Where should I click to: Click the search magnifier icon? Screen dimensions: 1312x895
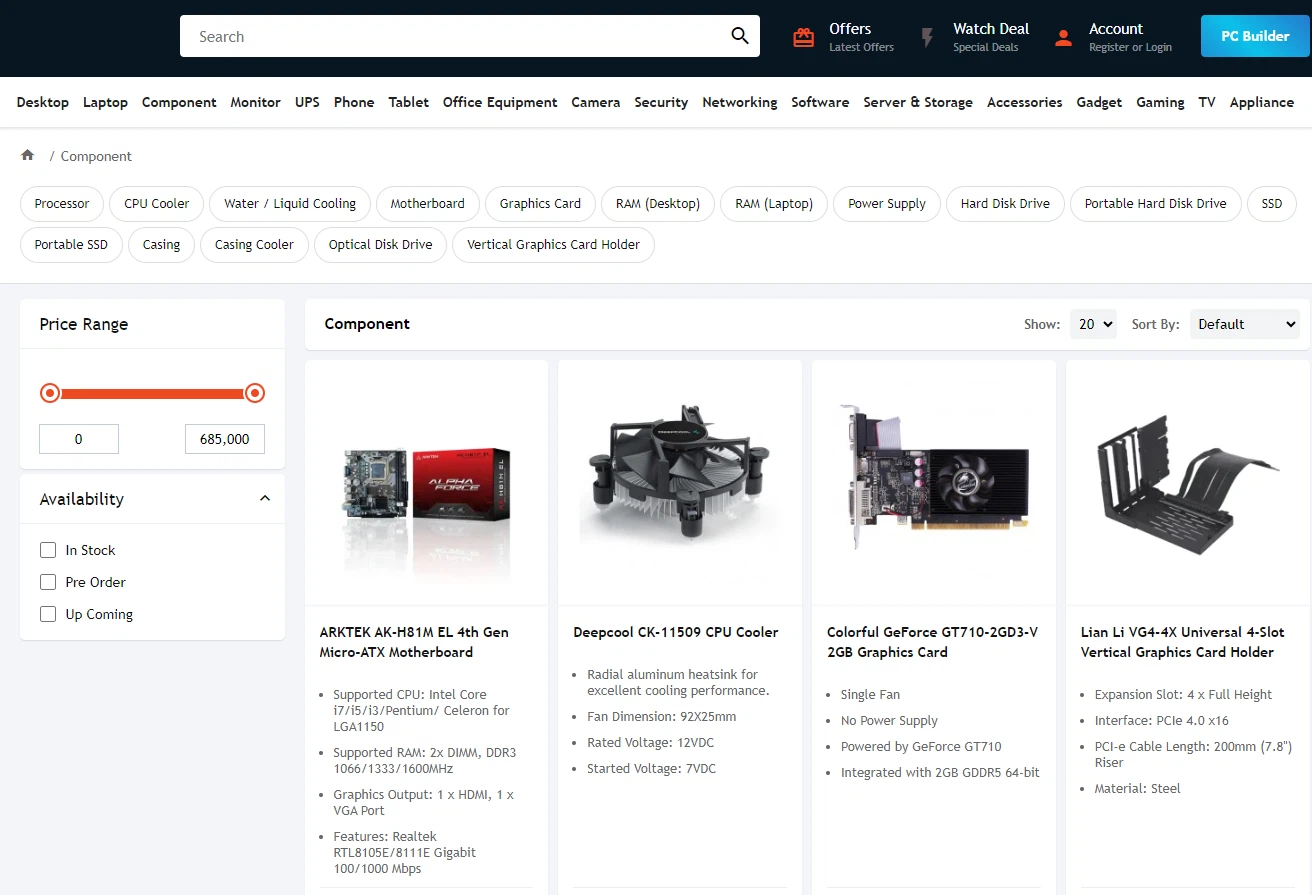point(740,36)
